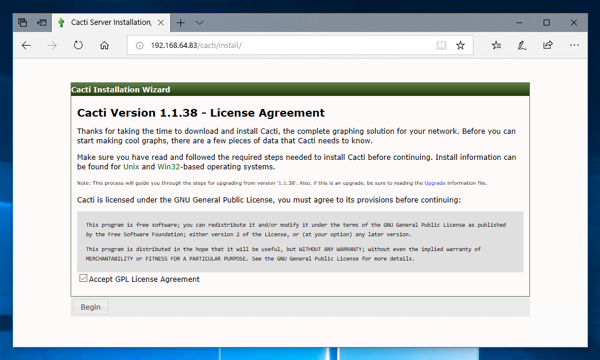Click the Cacti Version 1.1.38 License Agreement heading
This screenshot has width=600, height=360.
tap(201, 113)
